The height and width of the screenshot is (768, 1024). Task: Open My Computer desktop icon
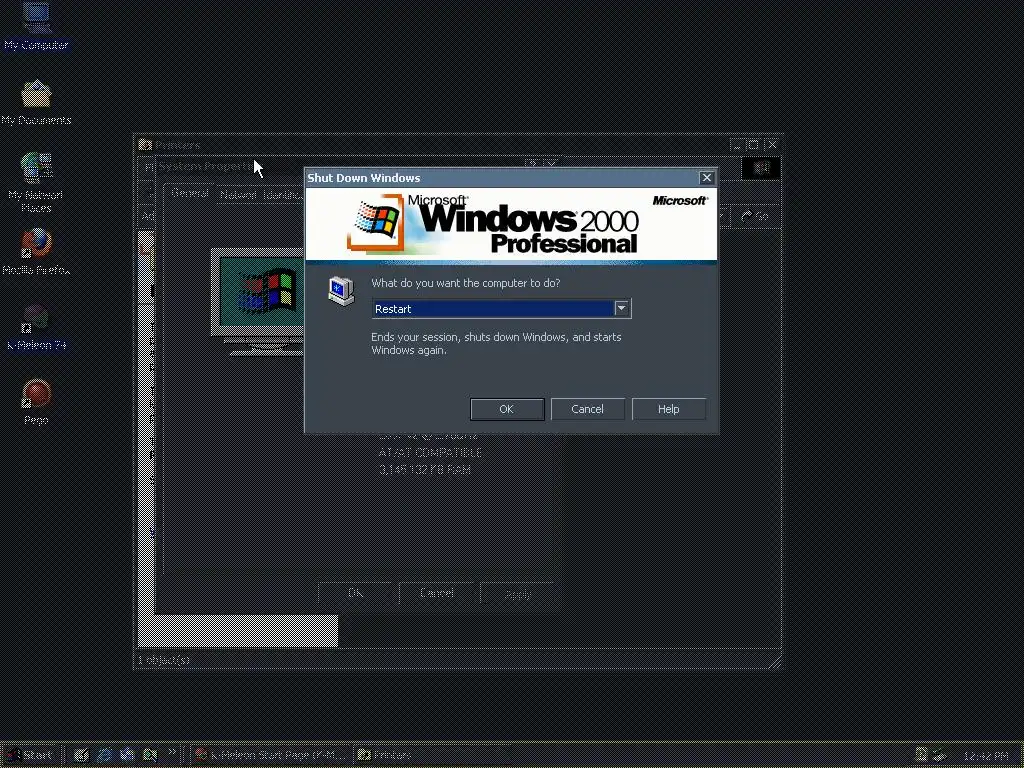(x=36, y=26)
